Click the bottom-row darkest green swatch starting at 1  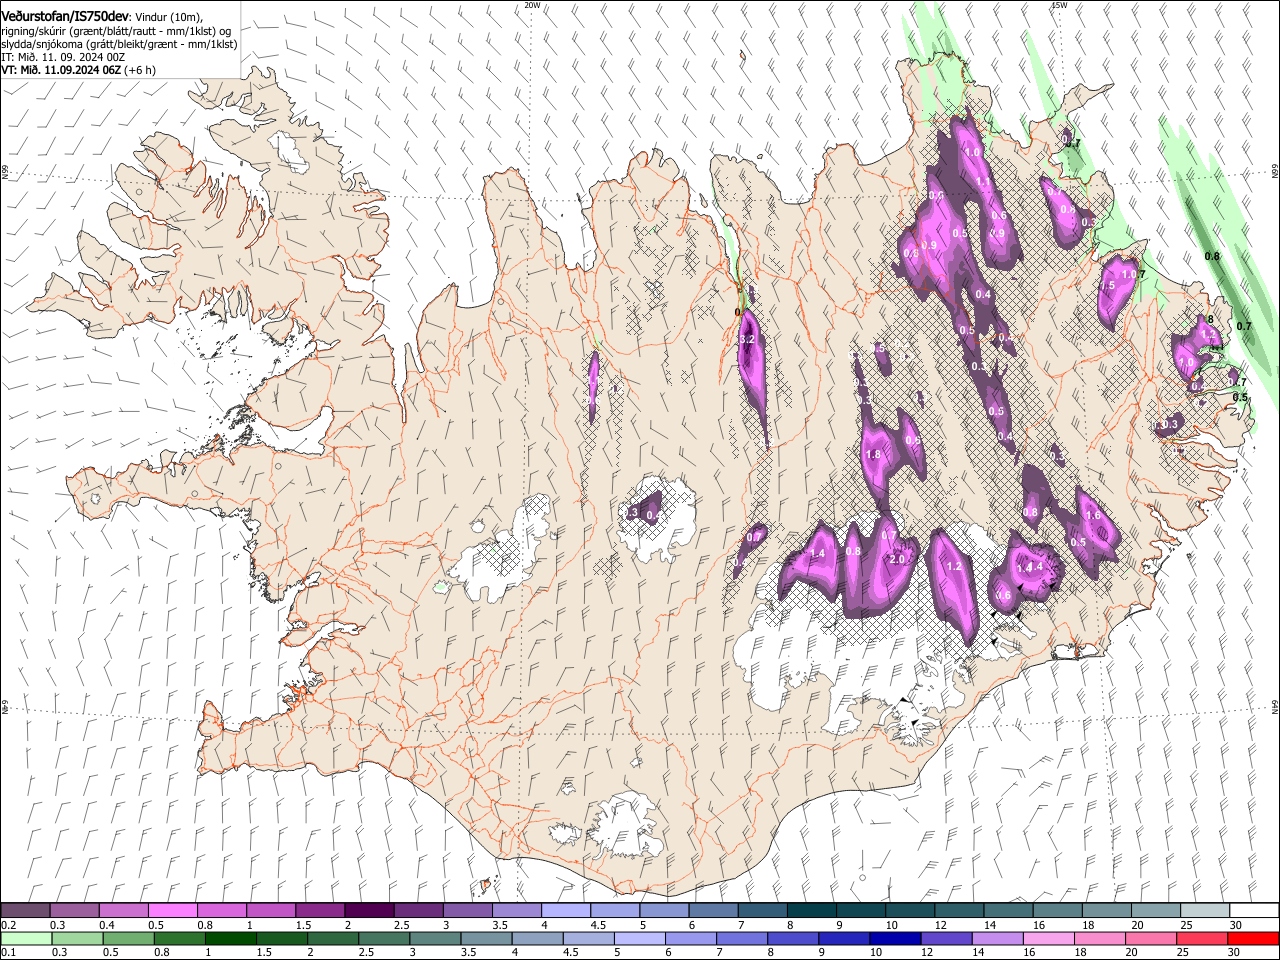pyautogui.click(x=231, y=938)
